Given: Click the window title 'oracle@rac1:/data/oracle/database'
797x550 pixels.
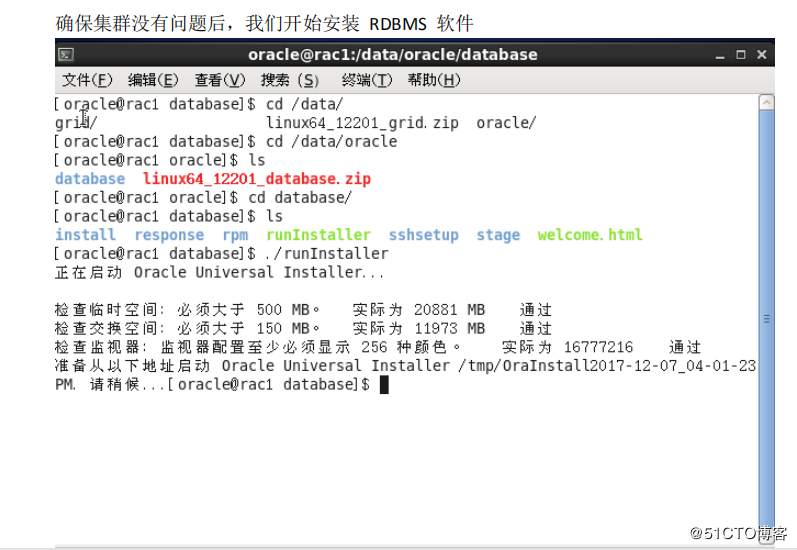Looking at the screenshot, I should click(x=392, y=54).
